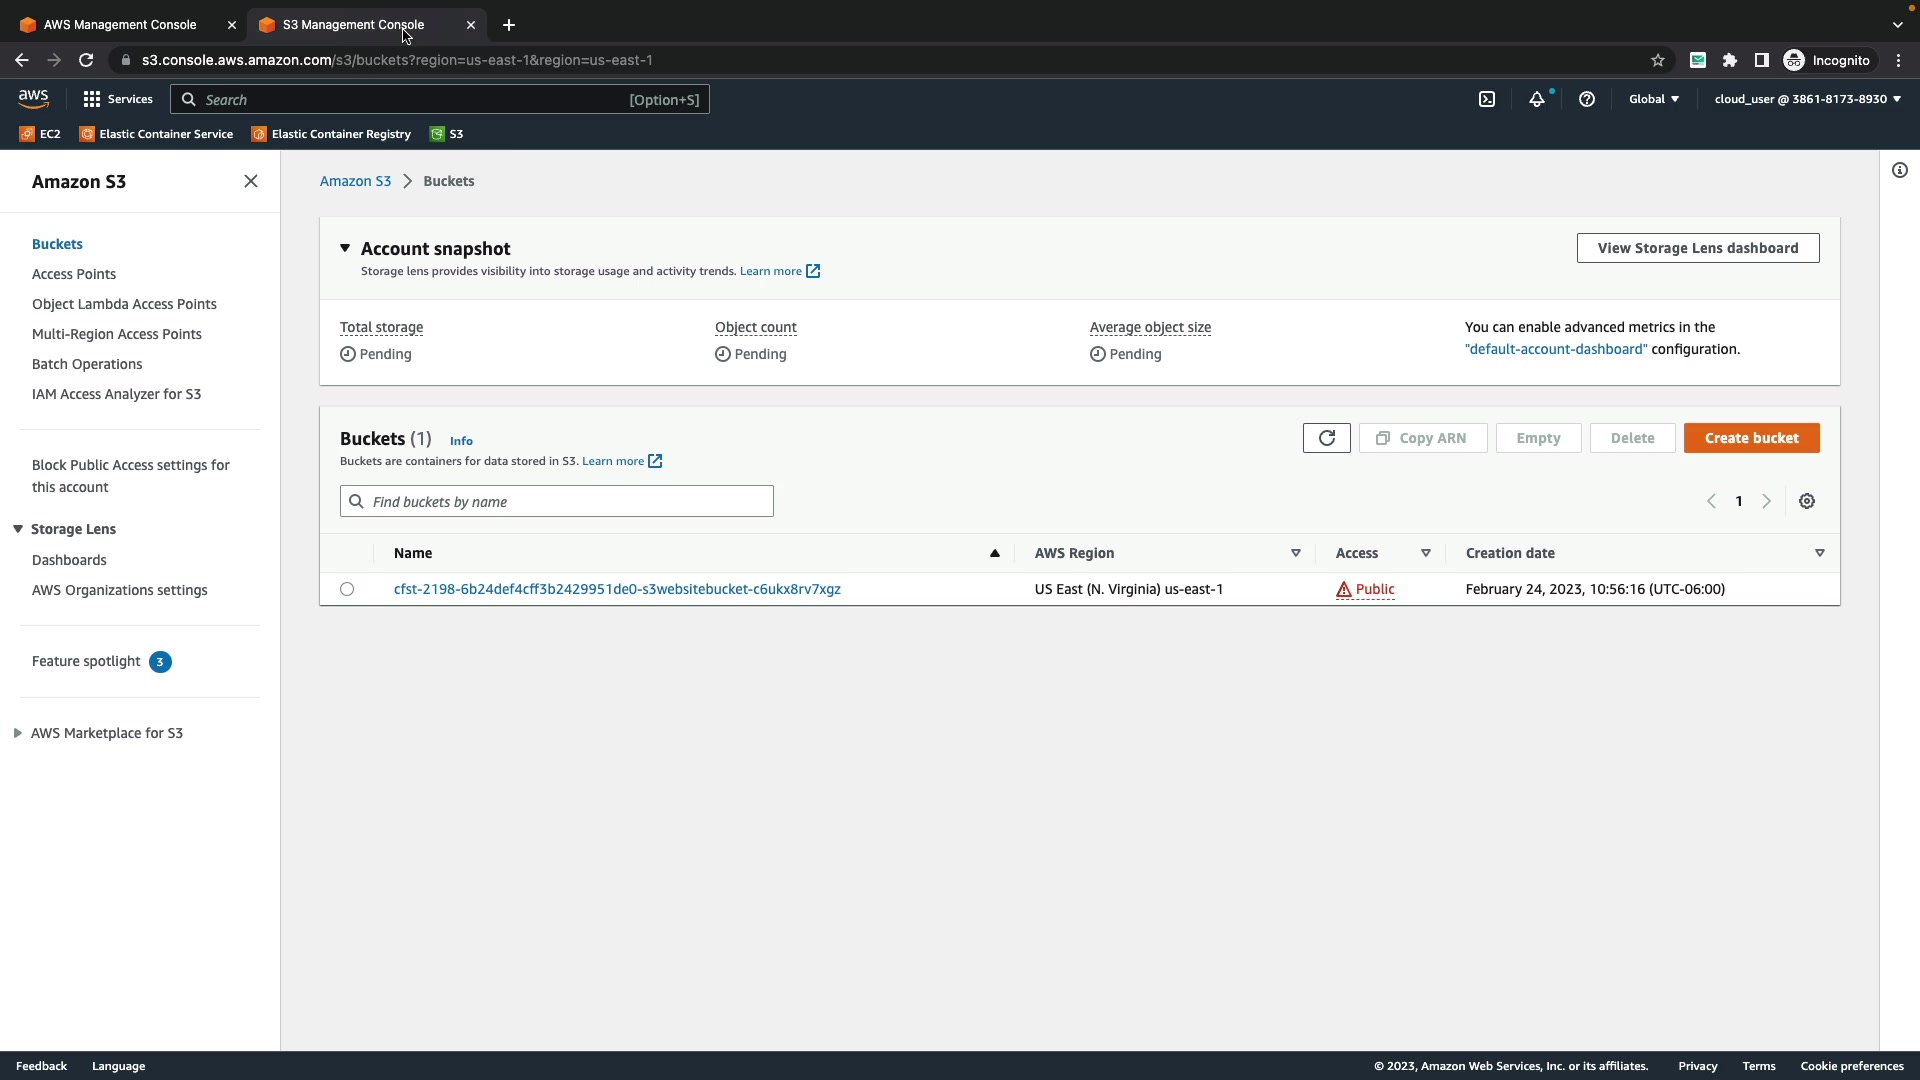Collapse the Account snapshot section

point(345,248)
